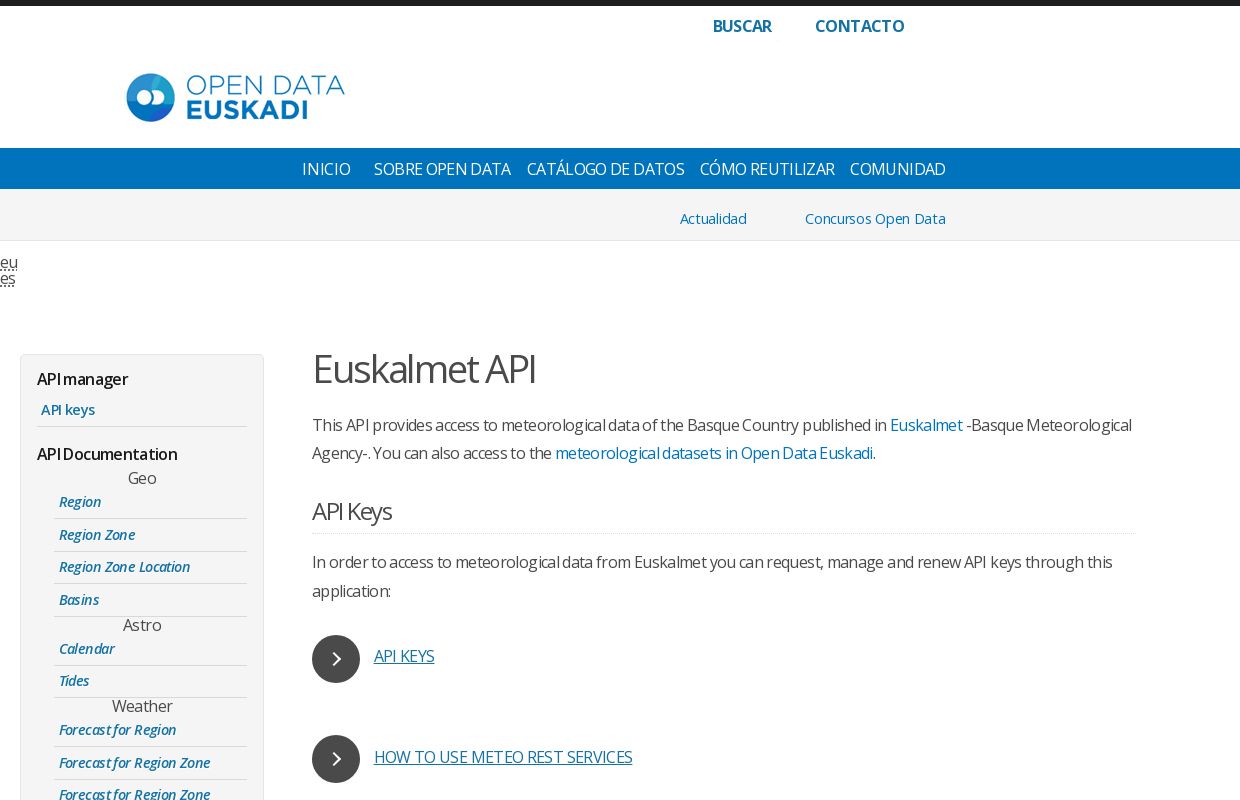Click the API Keys section heading

click(352, 511)
